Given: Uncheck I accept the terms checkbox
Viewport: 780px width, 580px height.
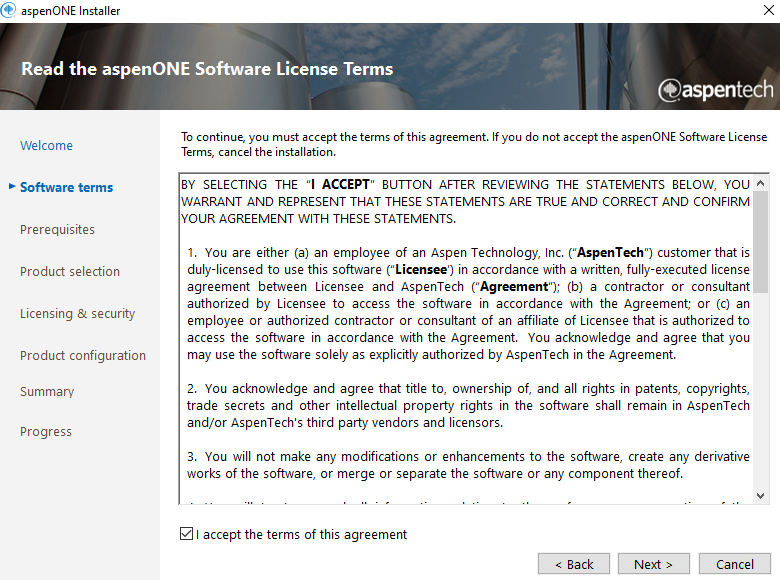Looking at the screenshot, I should (187, 534).
